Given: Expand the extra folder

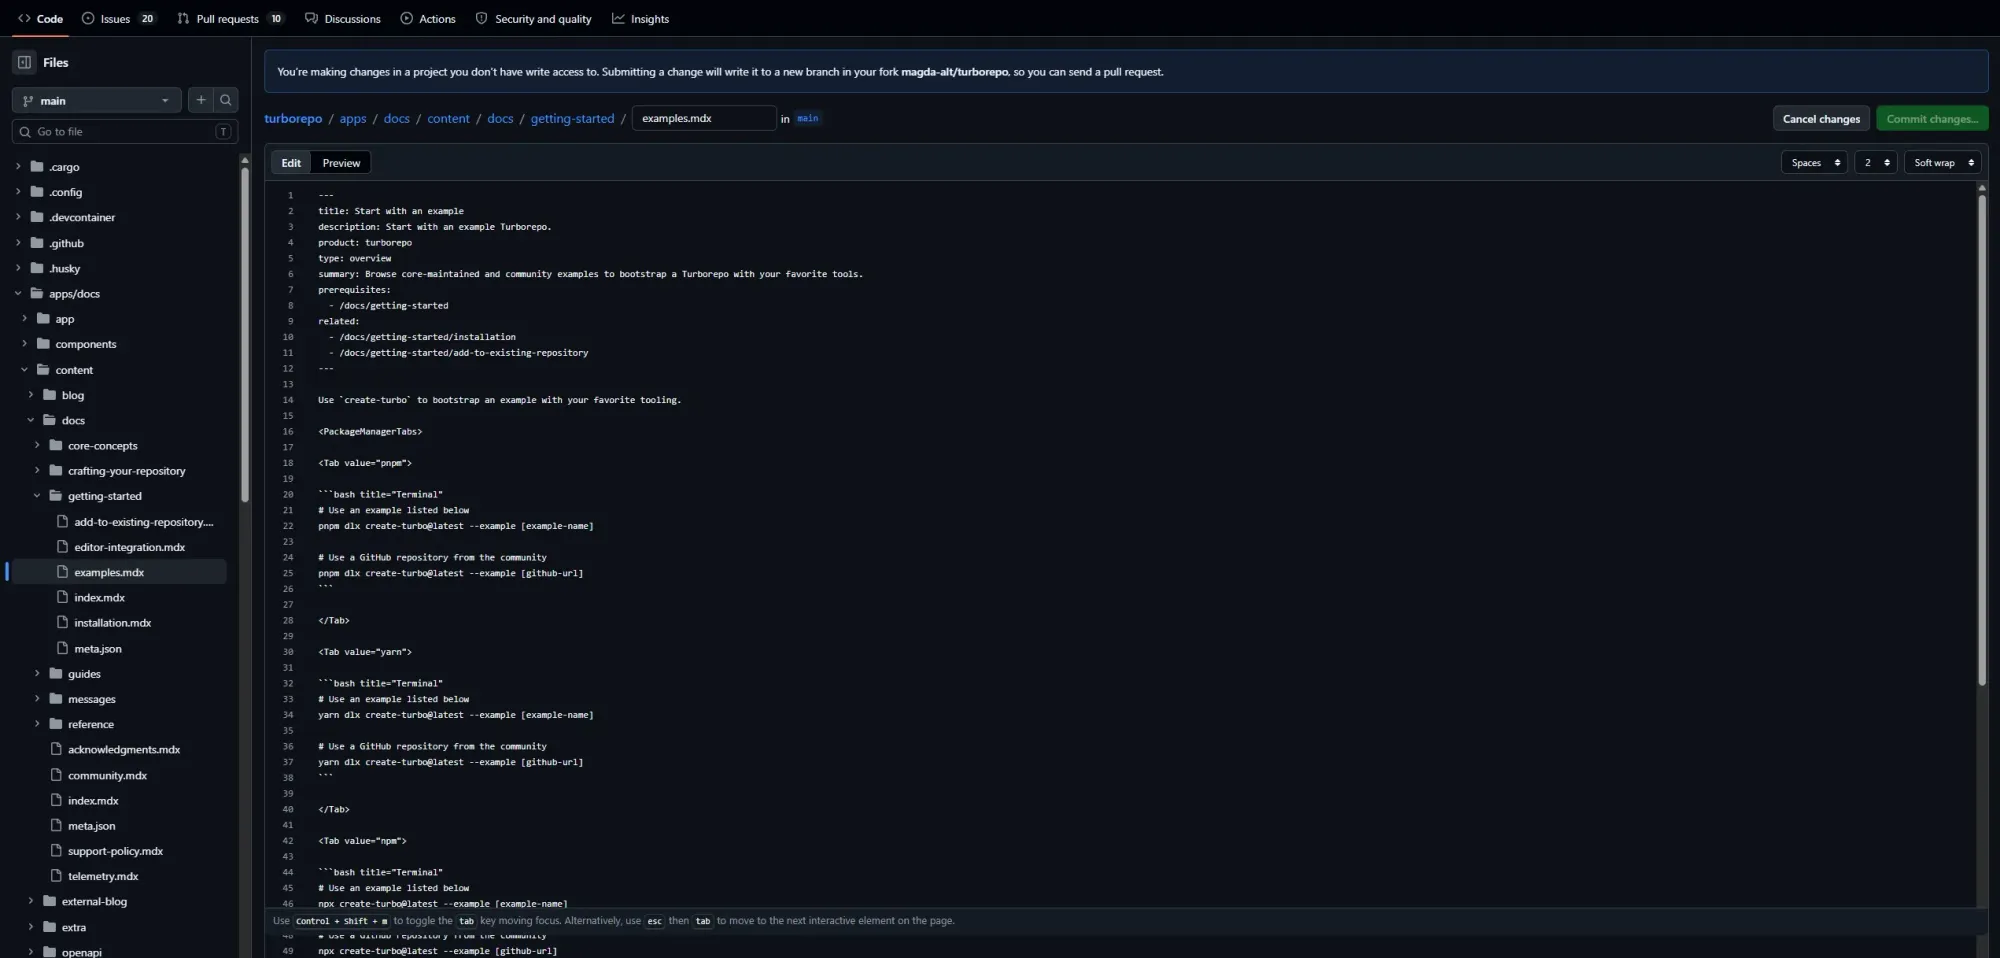Looking at the screenshot, I should (31, 926).
